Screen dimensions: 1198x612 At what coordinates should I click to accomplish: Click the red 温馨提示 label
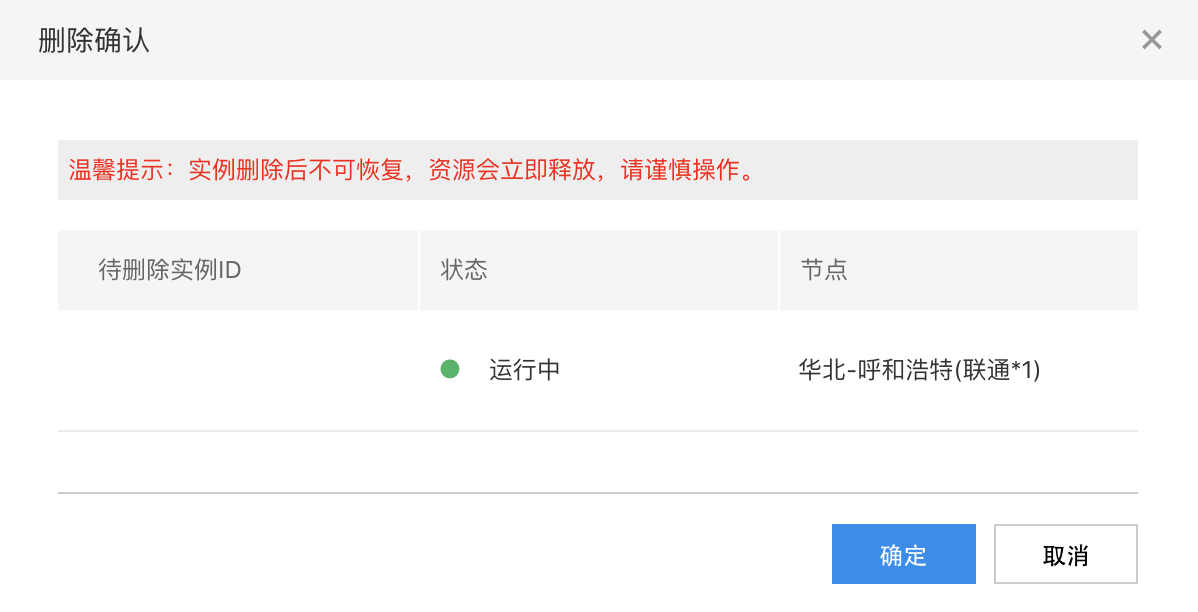point(116,170)
